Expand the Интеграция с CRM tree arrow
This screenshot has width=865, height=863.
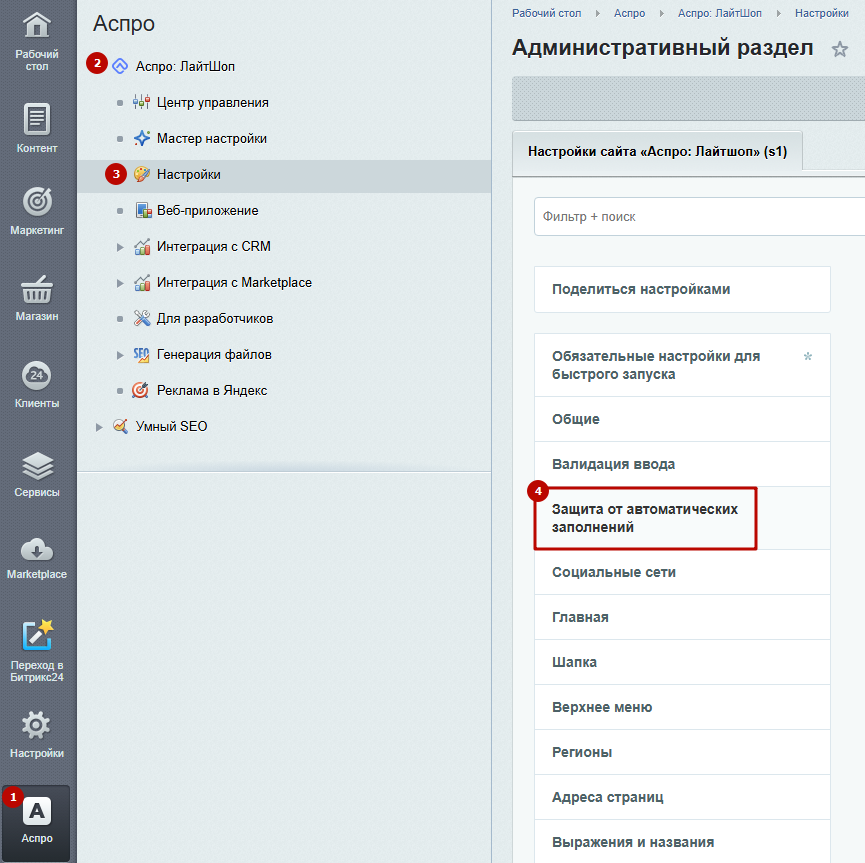[120, 247]
